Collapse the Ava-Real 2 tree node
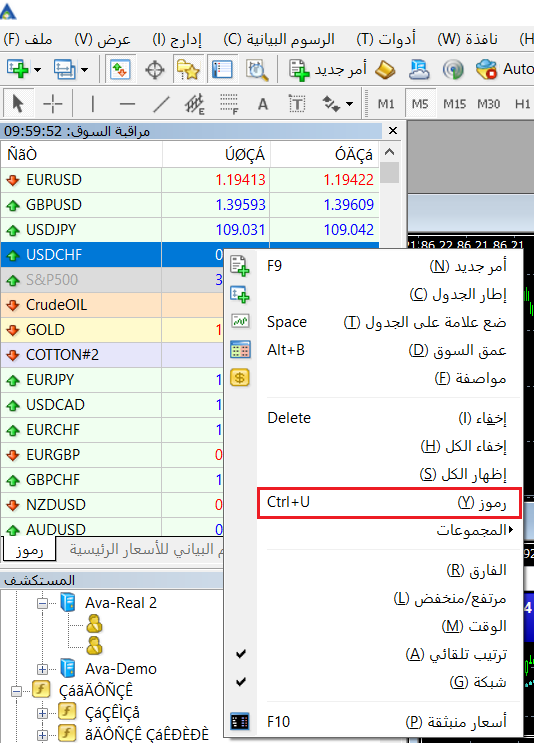 click(43, 603)
